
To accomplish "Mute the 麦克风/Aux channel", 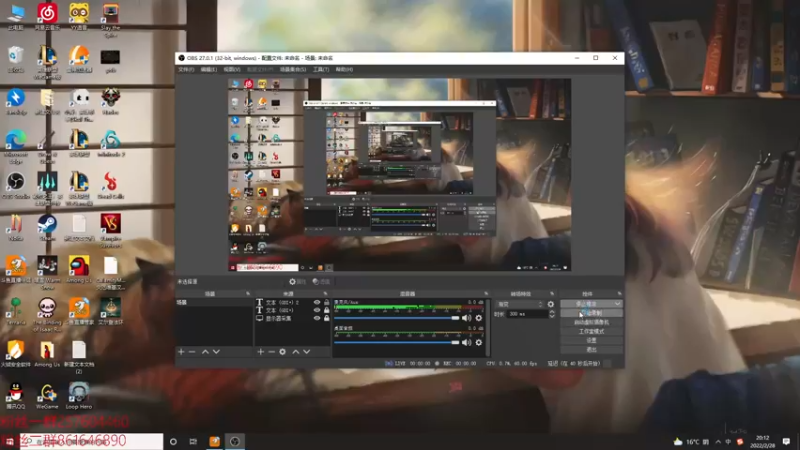I will click(466, 318).
